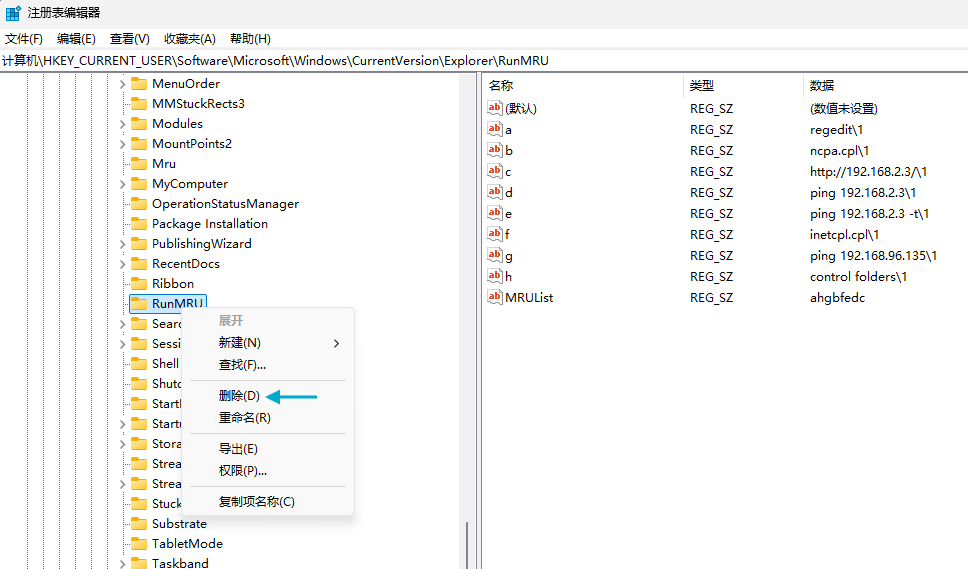The width and height of the screenshot is (968, 569).
Task: Click data cell http://192.168.2.3/\1
Action: [x=869, y=172]
